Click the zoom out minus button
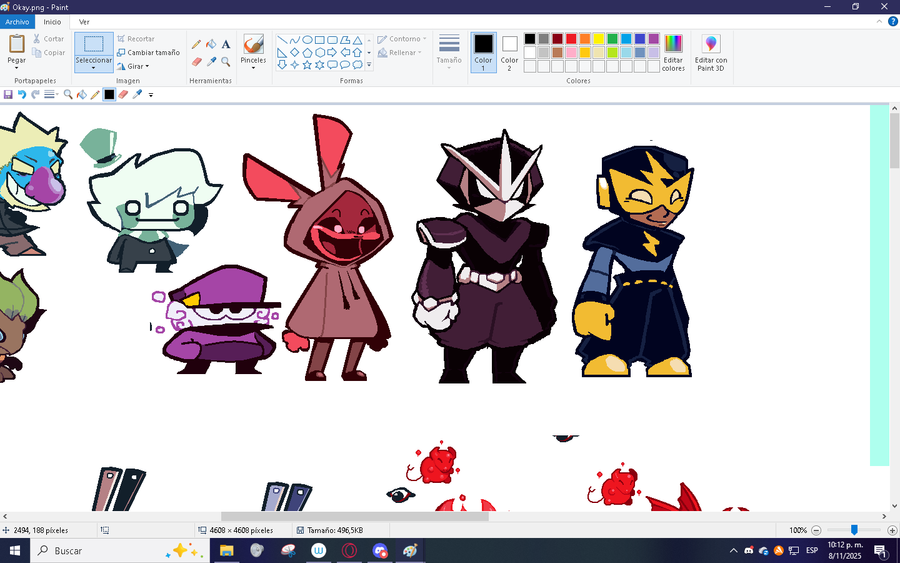 (x=816, y=530)
